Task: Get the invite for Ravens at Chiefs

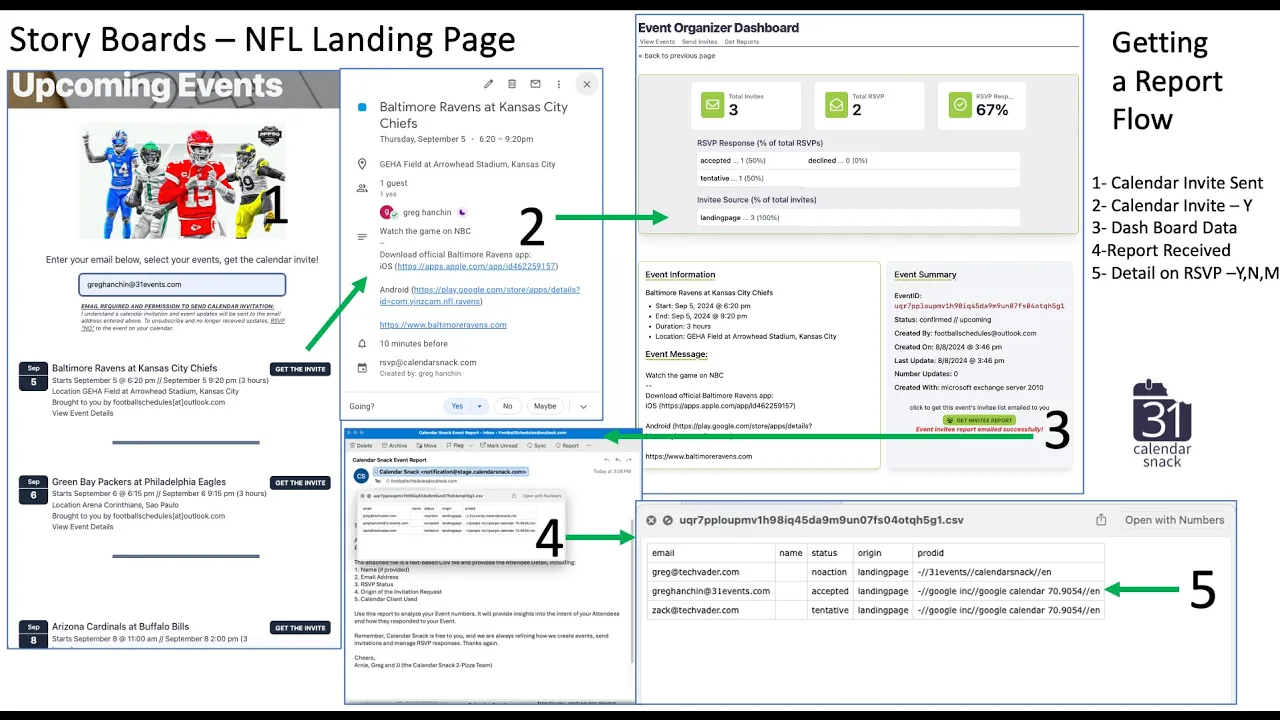Action: point(301,369)
